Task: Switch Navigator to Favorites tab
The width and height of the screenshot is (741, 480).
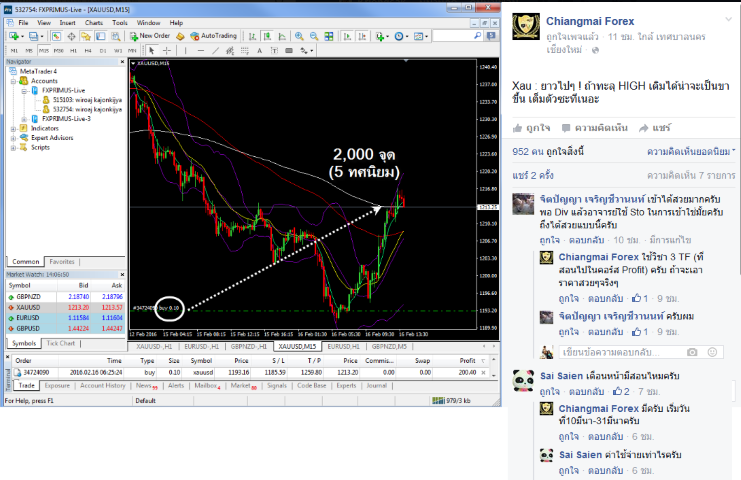Action: [x=62, y=262]
